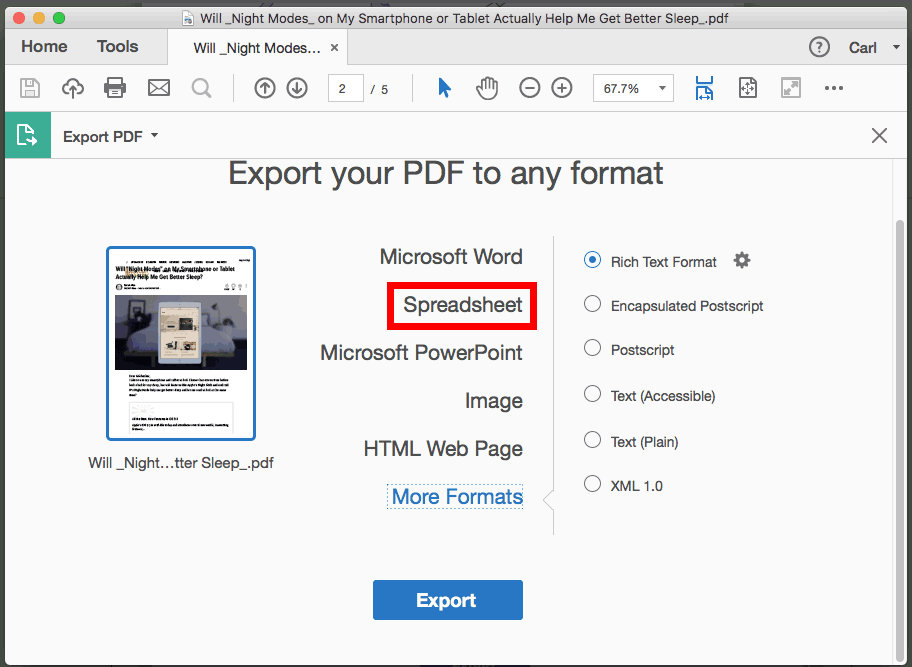The width and height of the screenshot is (912, 667).
Task: Select Rich Text Format radio button
Action: (x=592, y=259)
